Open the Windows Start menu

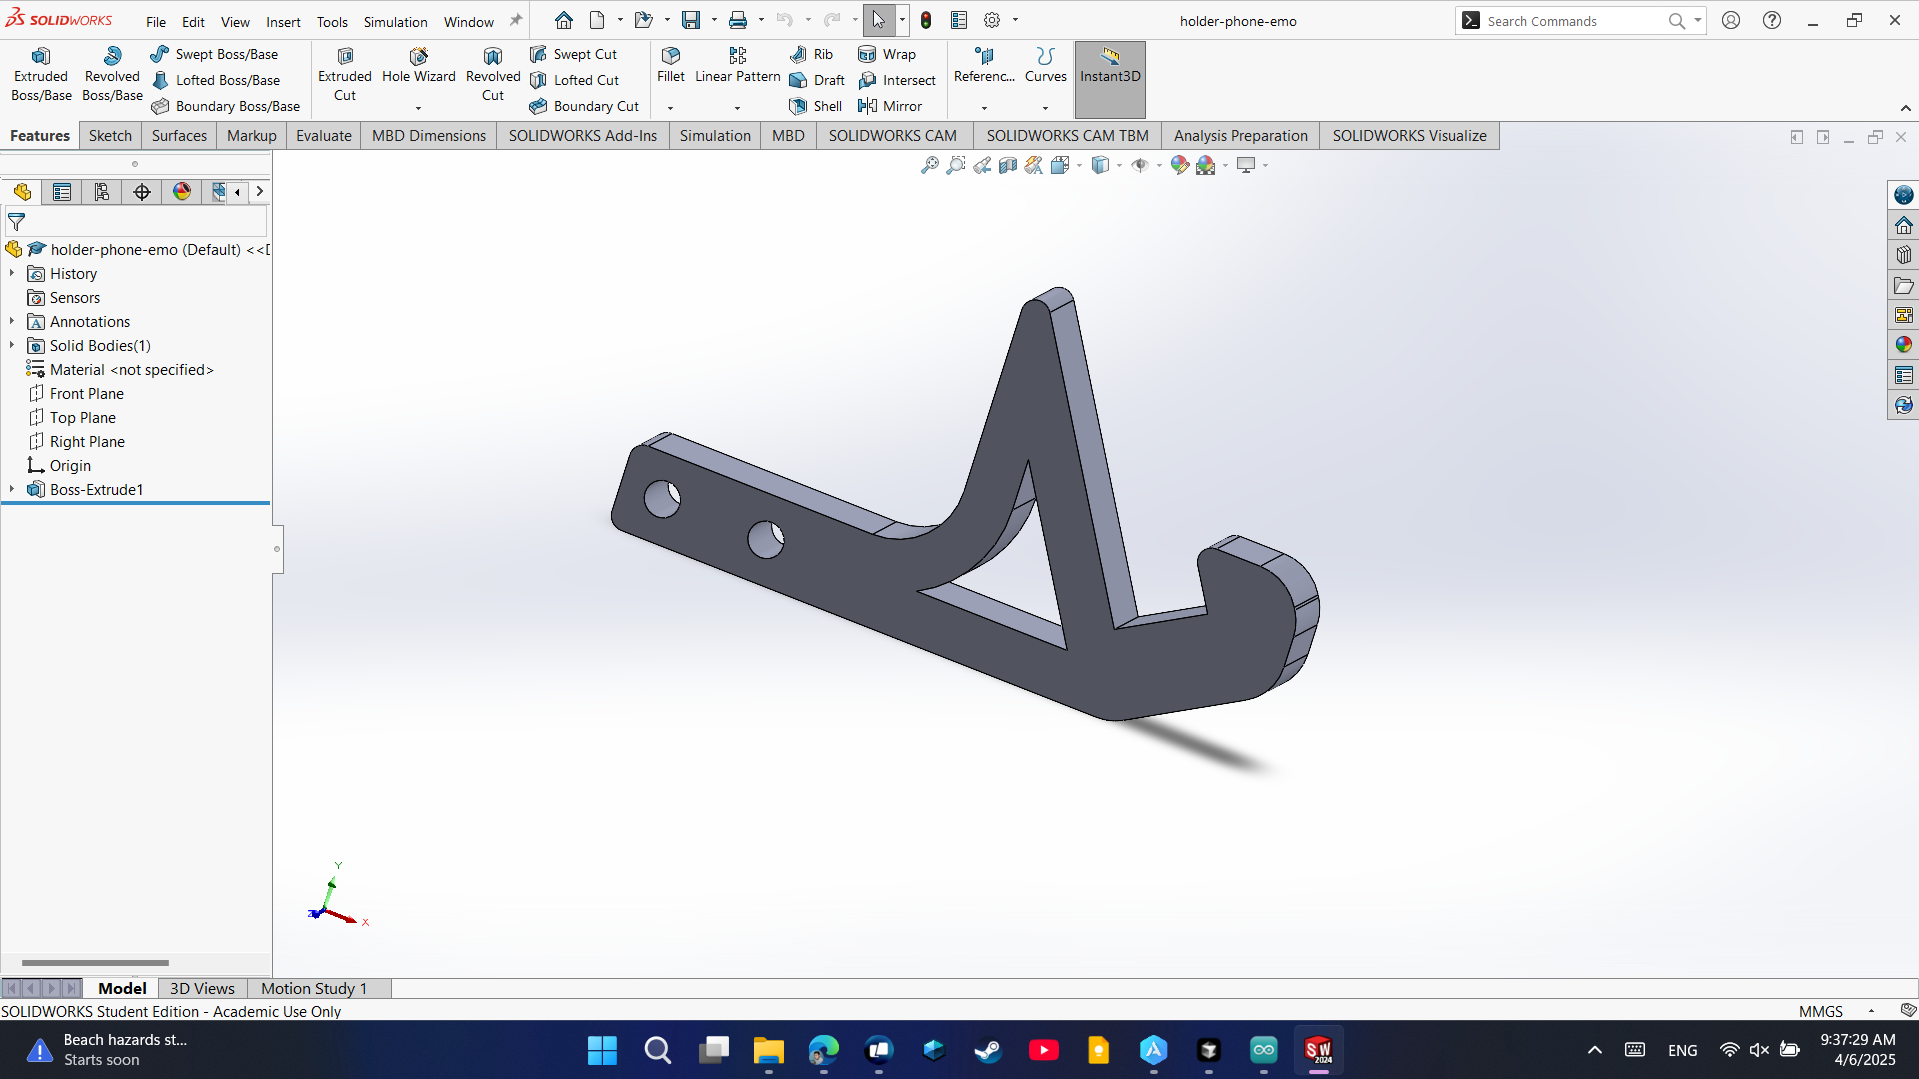tap(602, 1050)
